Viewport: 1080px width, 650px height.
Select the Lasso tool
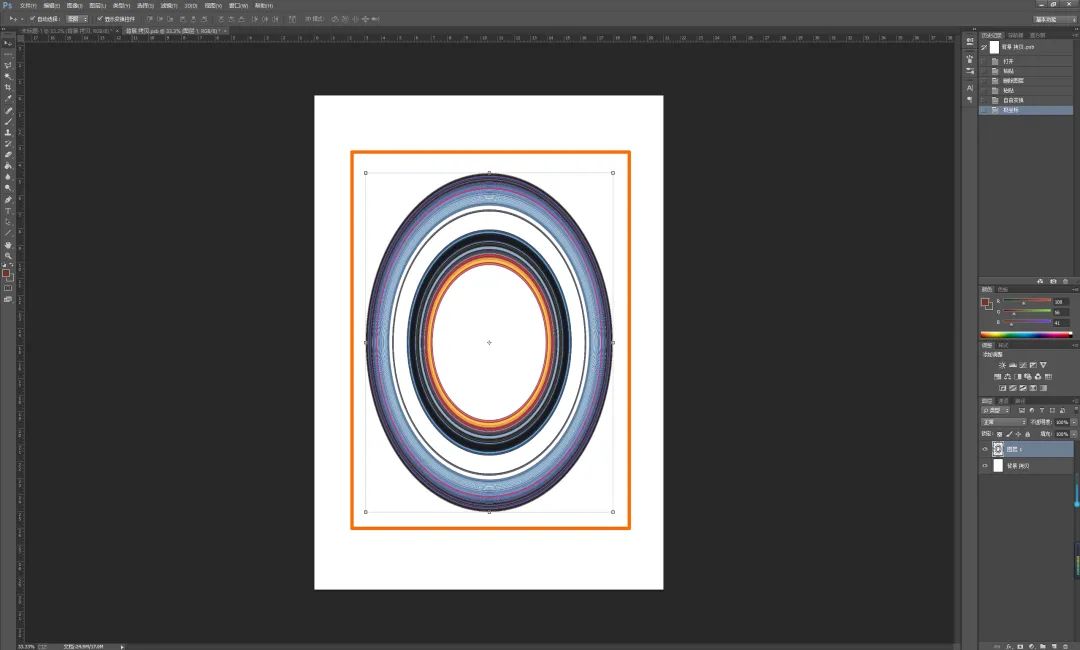click(x=8, y=65)
